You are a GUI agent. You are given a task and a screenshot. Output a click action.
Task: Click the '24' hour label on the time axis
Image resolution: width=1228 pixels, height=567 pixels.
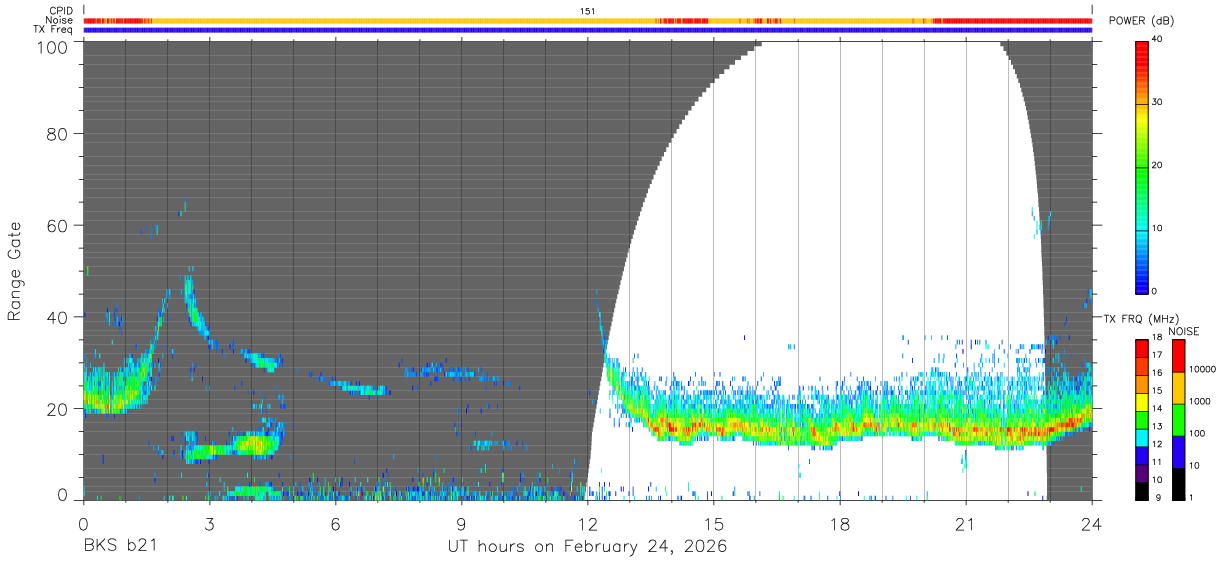pyautogui.click(x=1092, y=524)
